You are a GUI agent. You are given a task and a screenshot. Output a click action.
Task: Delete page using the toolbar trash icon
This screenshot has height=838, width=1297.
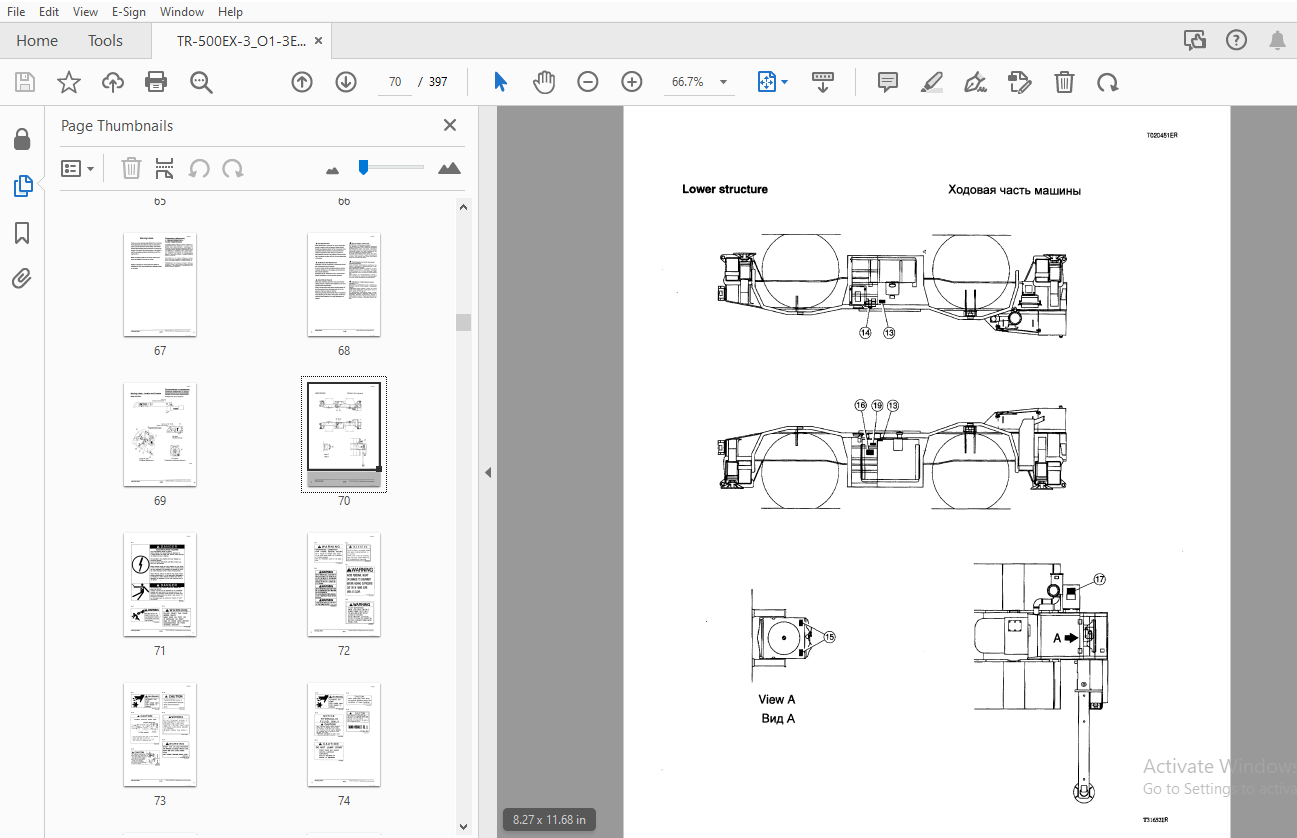(1065, 82)
